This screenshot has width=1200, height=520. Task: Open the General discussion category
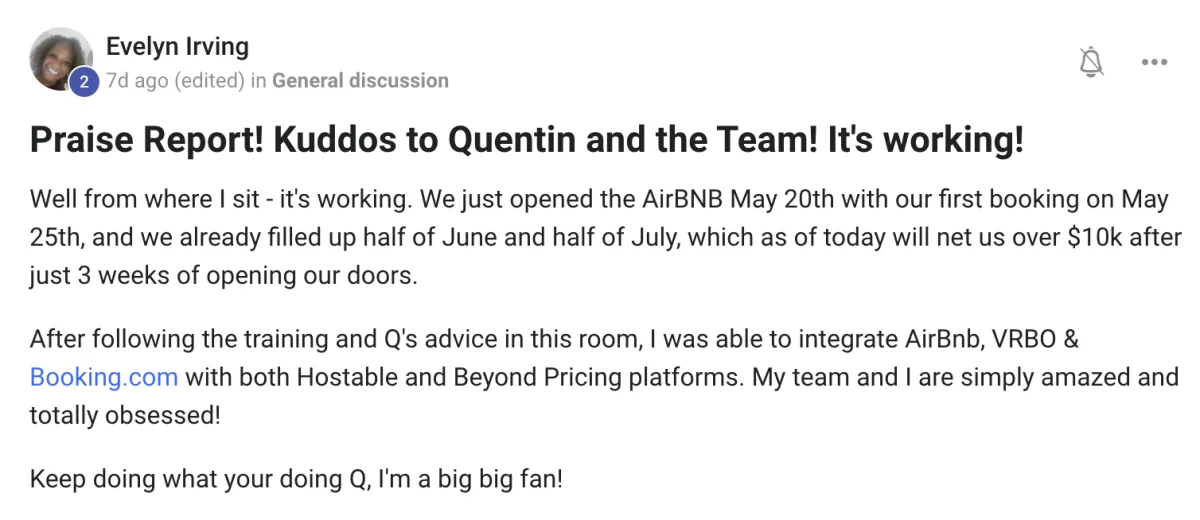click(x=360, y=80)
